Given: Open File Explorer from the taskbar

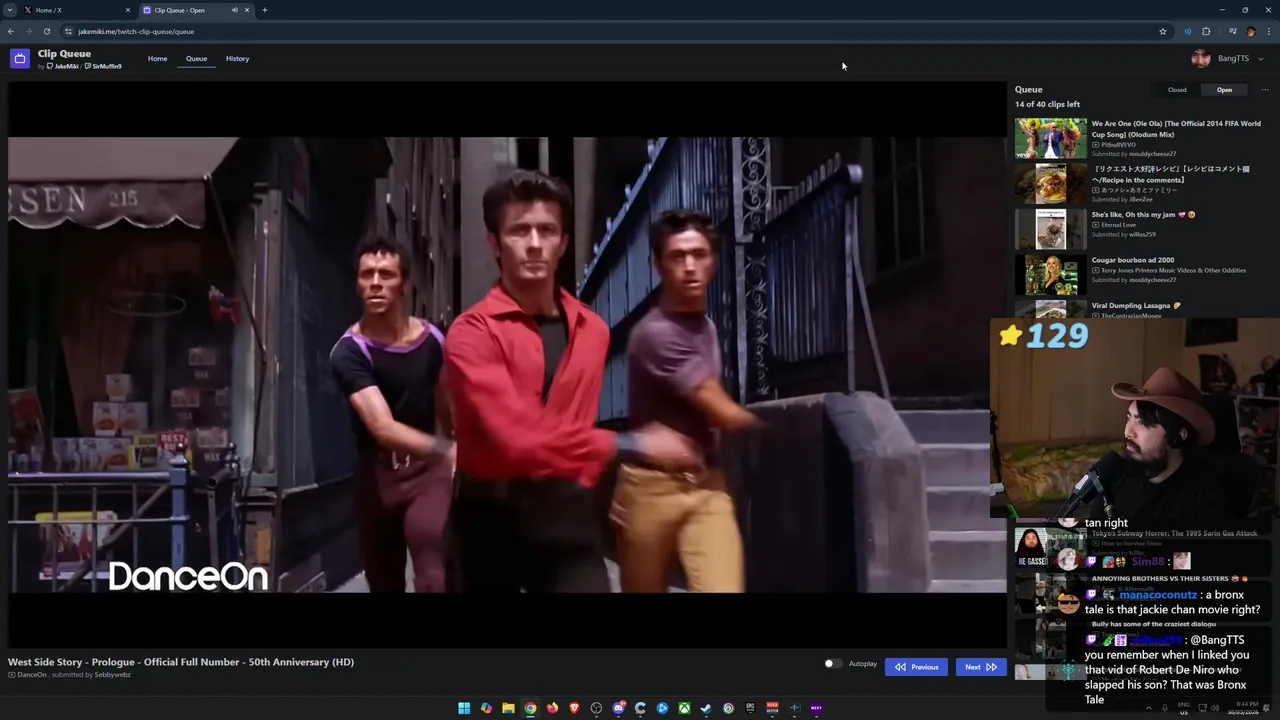Looking at the screenshot, I should 508,708.
